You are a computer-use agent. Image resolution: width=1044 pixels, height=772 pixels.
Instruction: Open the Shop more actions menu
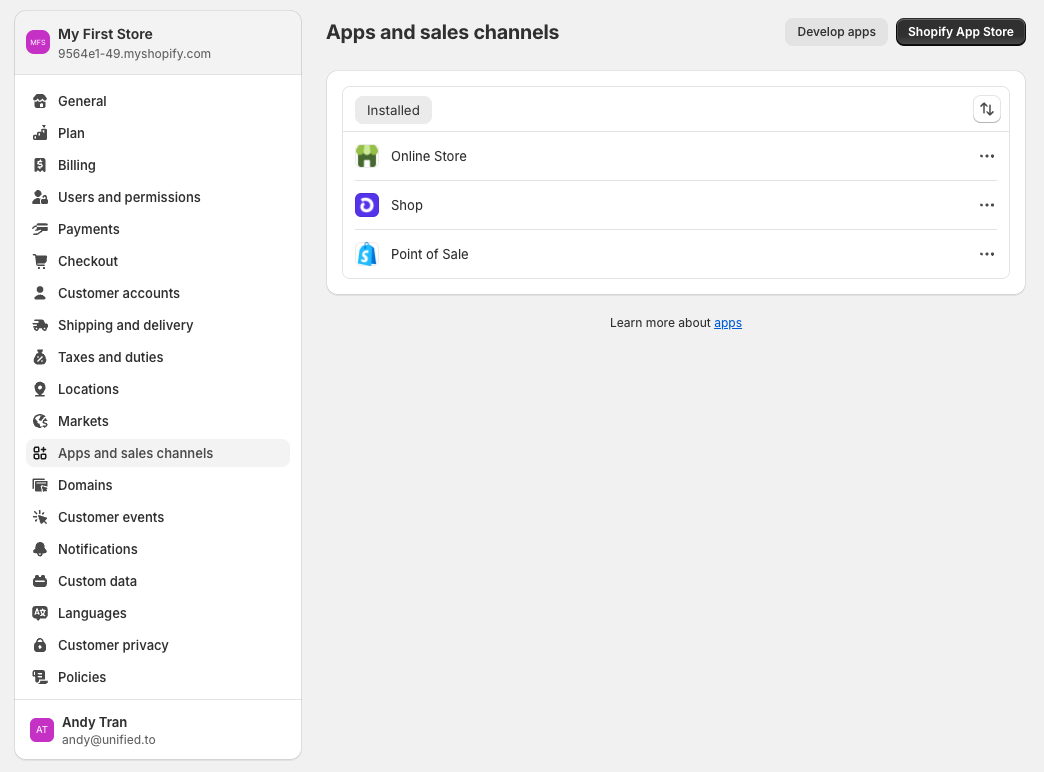(987, 205)
